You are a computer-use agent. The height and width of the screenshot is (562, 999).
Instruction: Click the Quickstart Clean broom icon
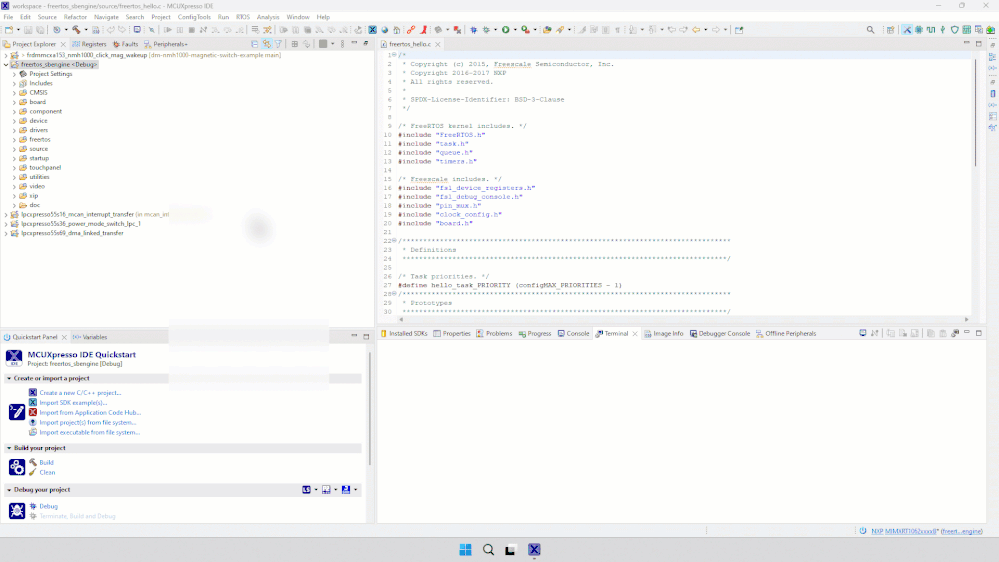point(32,473)
